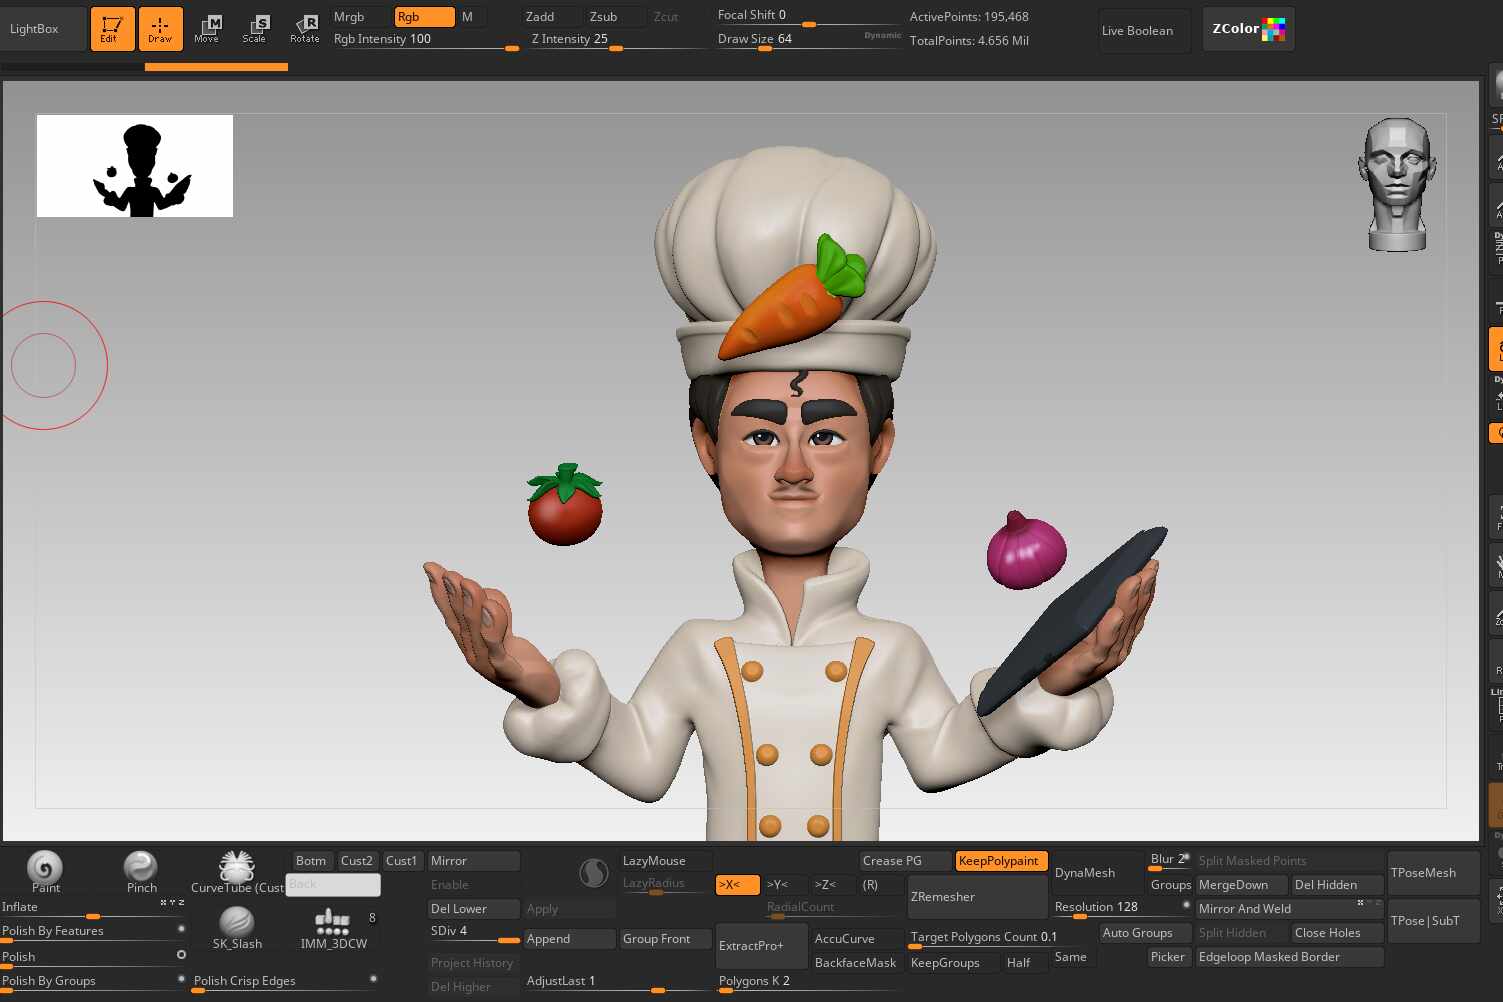The width and height of the screenshot is (1503, 1002).
Task: Enable Zadd sculpt mode
Action: [x=551, y=17]
